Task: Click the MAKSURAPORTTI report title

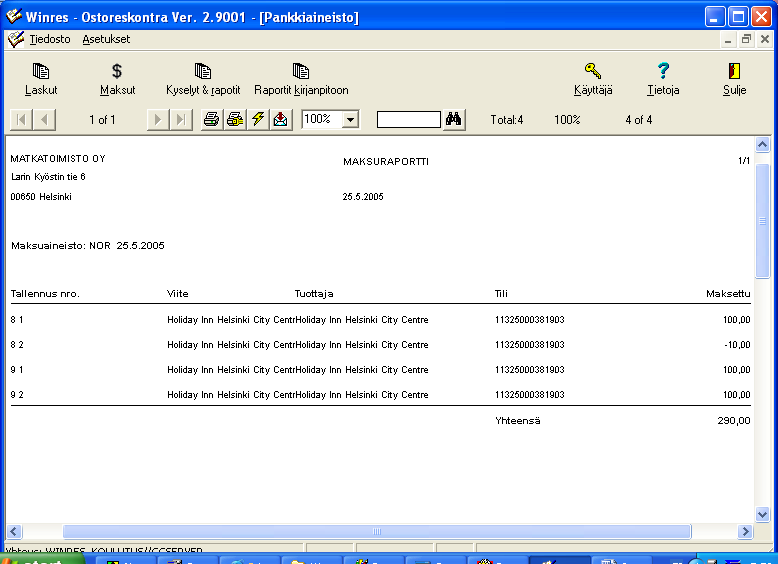Action: [x=386, y=162]
